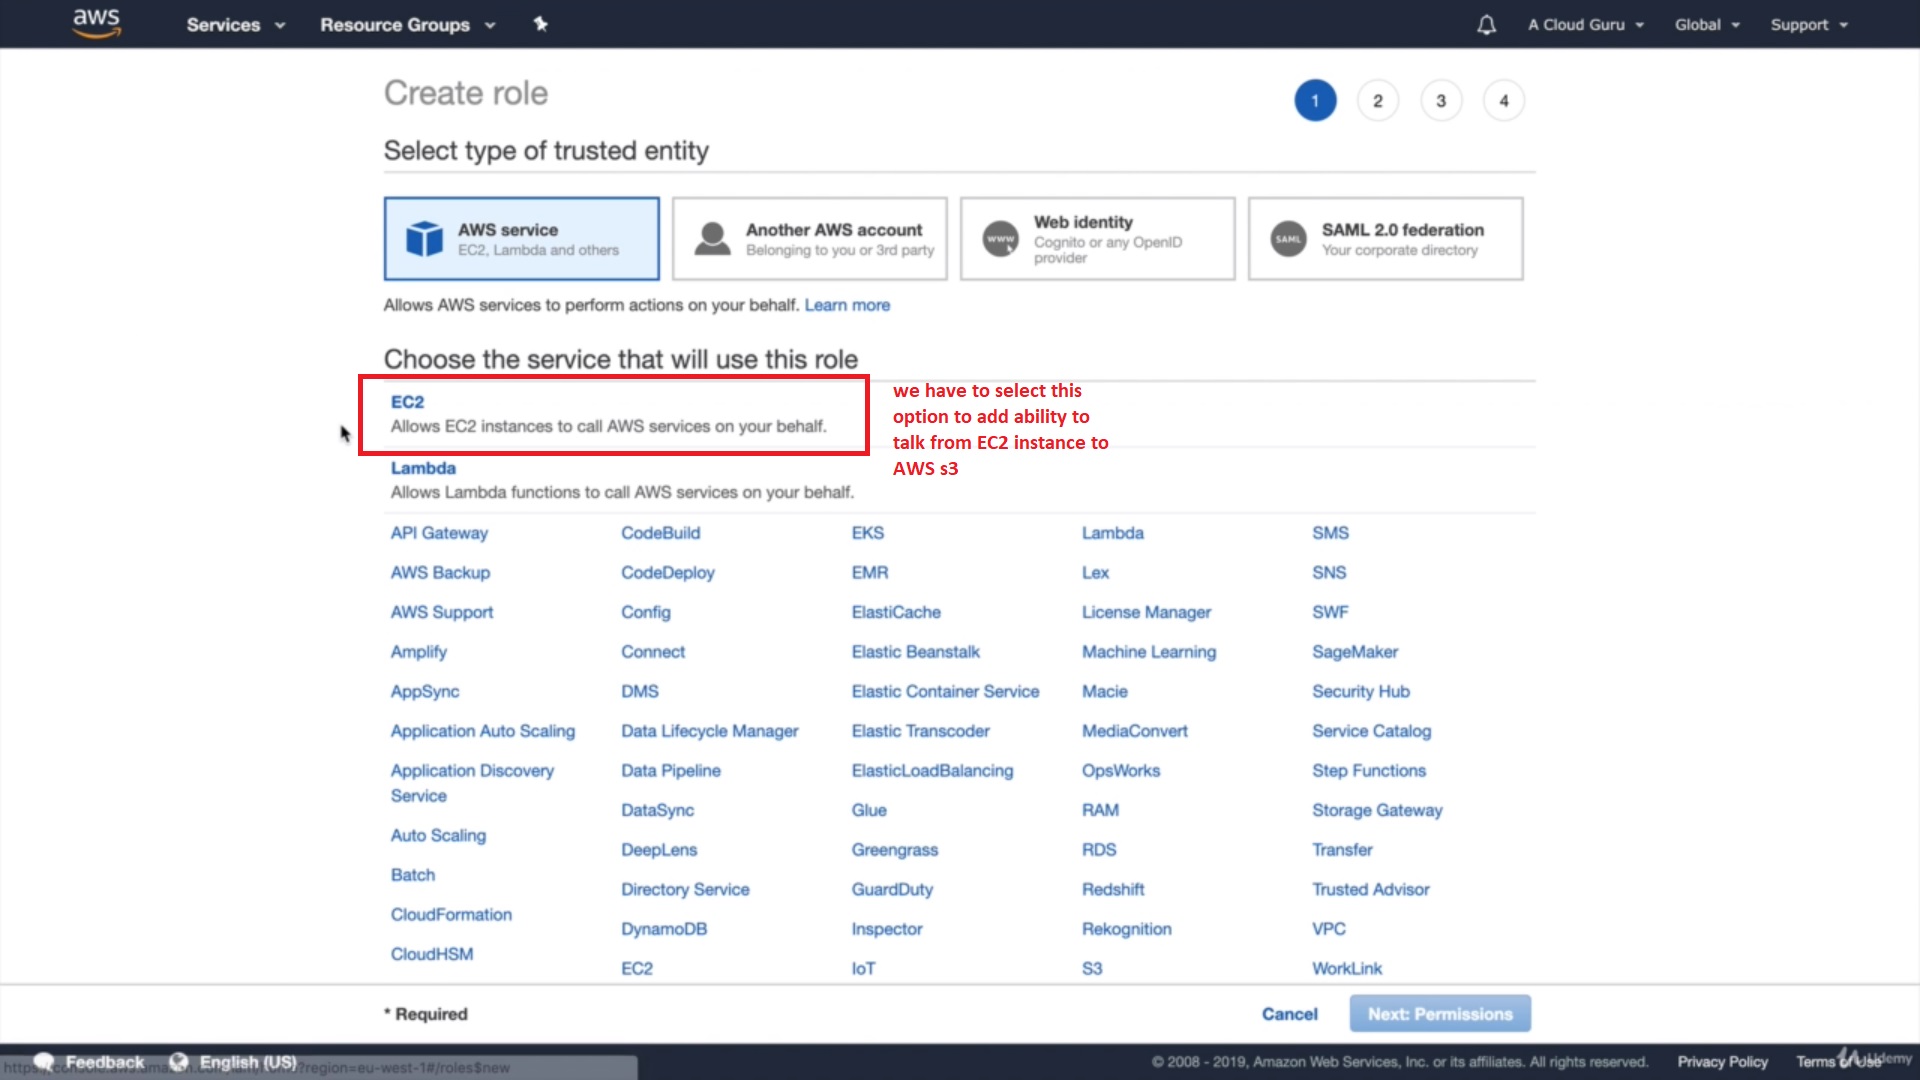Open the Resource Groups dropdown
The width and height of the screenshot is (1920, 1080).
tap(407, 25)
